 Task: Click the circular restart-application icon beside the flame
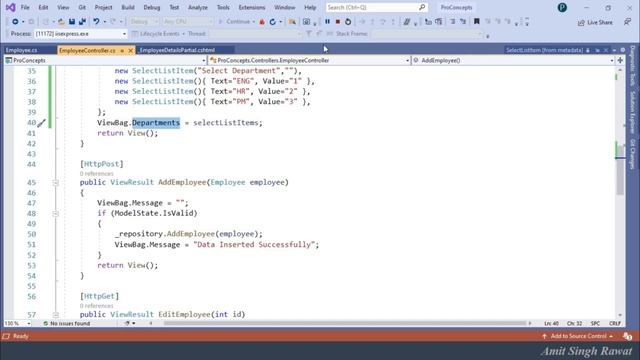[273, 22]
